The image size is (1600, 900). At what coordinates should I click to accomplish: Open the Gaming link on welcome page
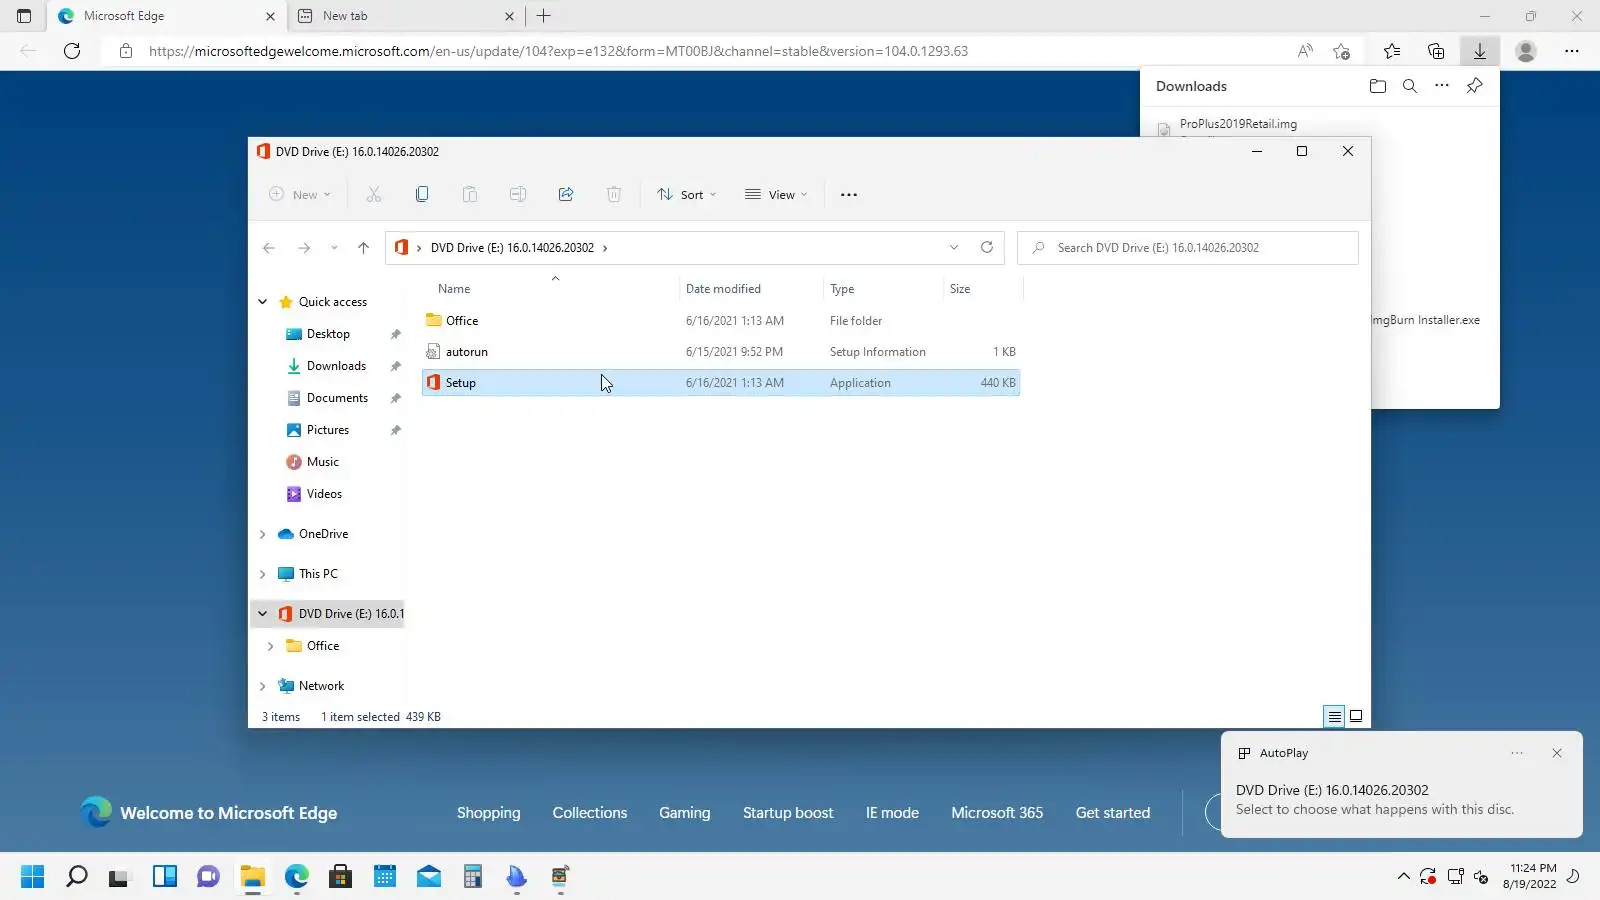tap(685, 813)
